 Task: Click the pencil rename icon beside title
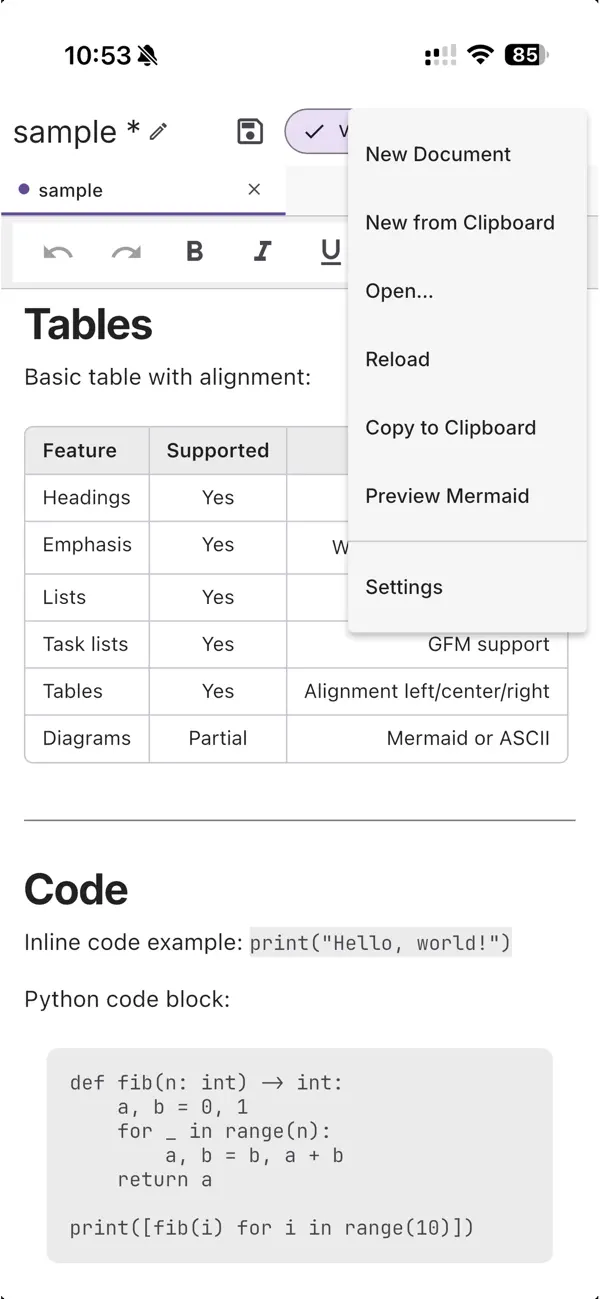pyautogui.click(x=158, y=132)
